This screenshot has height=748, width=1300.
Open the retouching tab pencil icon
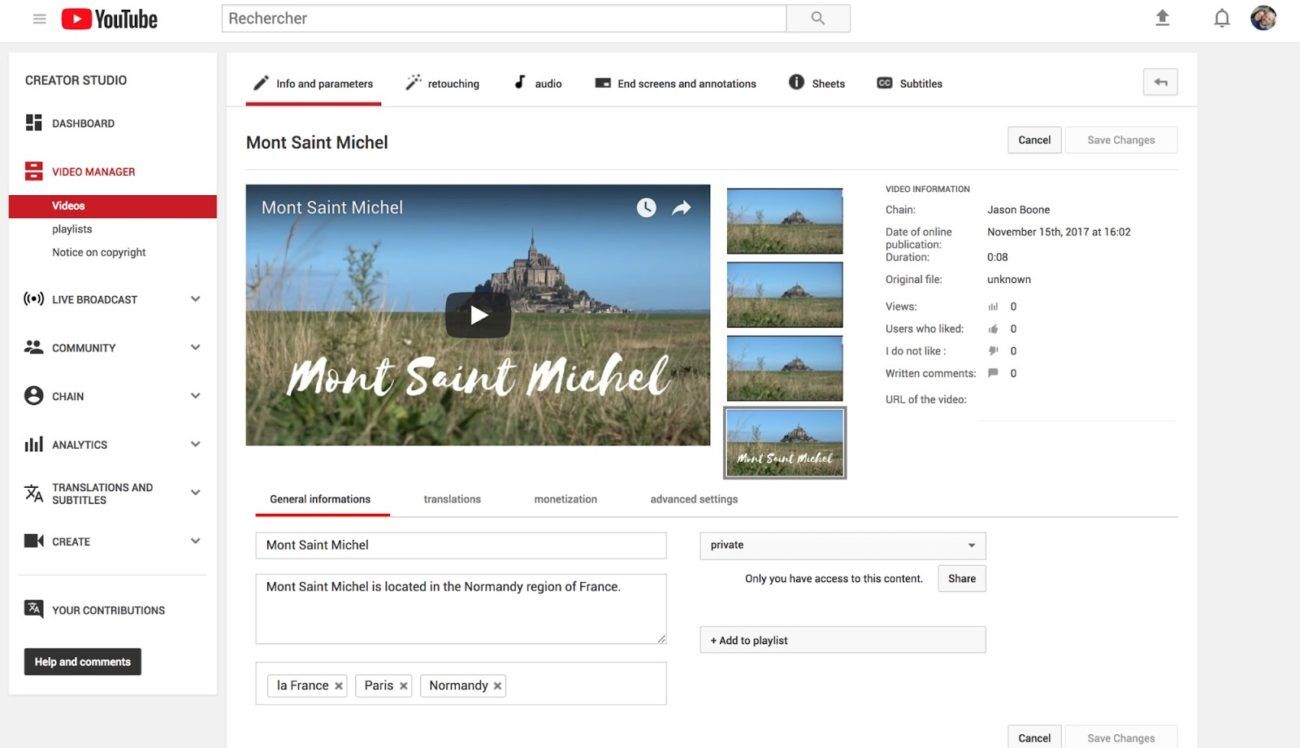[x=413, y=83]
